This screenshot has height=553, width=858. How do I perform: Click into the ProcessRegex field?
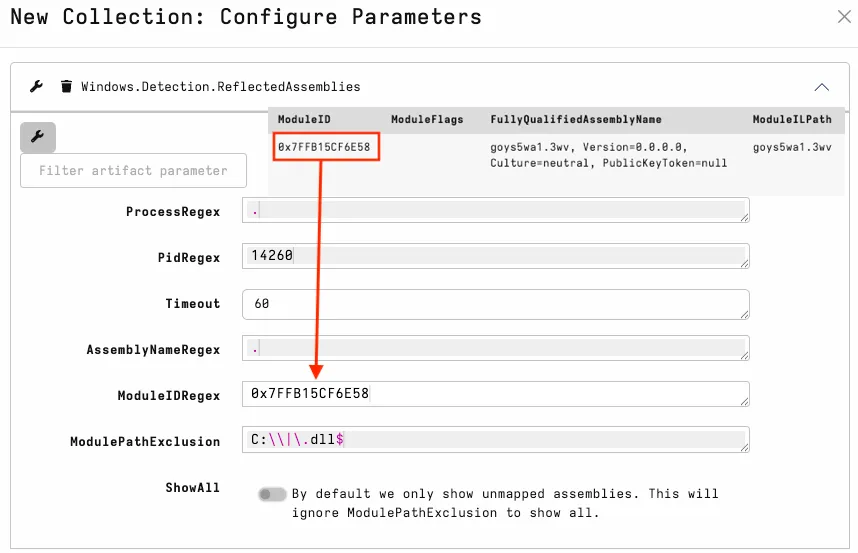click(495, 210)
